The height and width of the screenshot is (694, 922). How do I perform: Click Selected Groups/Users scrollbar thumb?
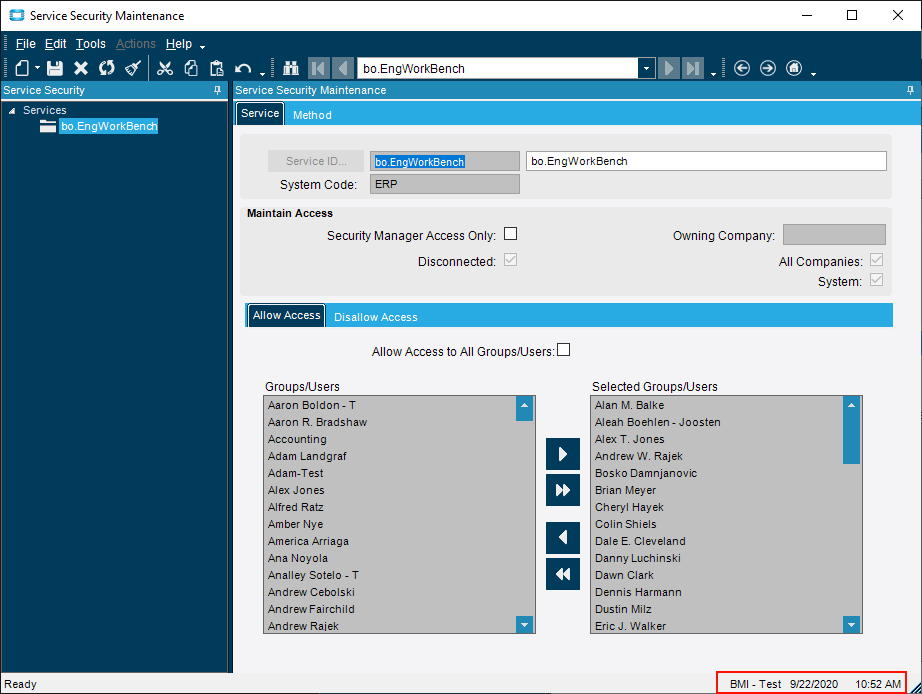pyautogui.click(x=851, y=438)
